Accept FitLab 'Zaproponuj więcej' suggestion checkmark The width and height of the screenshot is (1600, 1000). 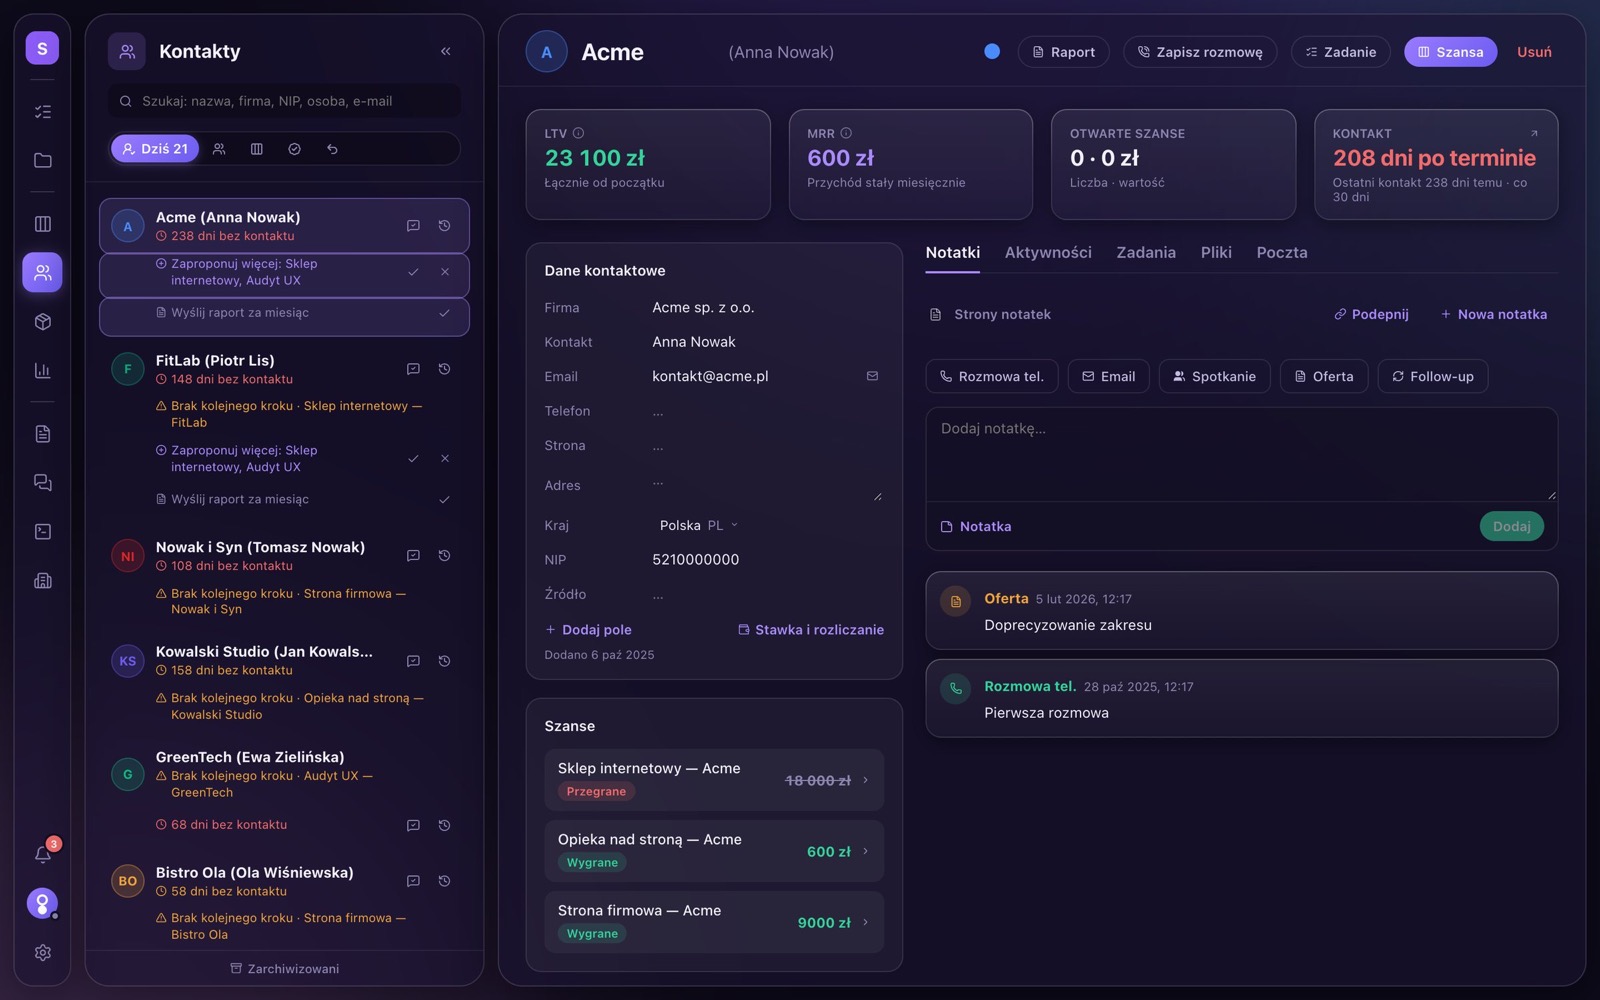pyautogui.click(x=413, y=458)
